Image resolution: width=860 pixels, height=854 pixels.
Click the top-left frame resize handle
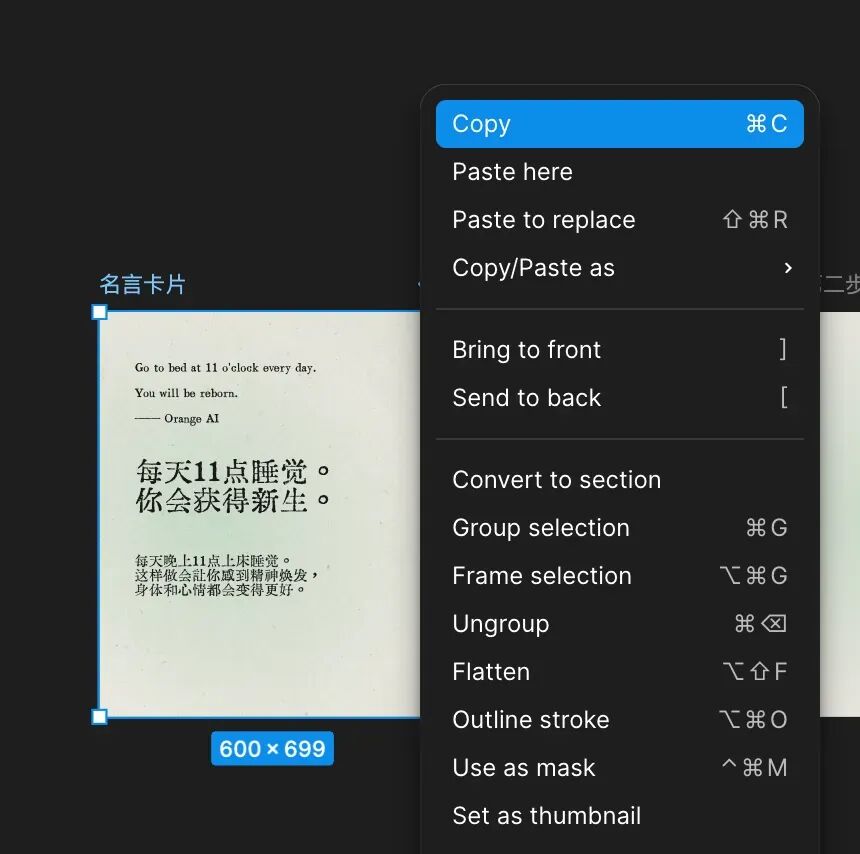(x=99, y=312)
